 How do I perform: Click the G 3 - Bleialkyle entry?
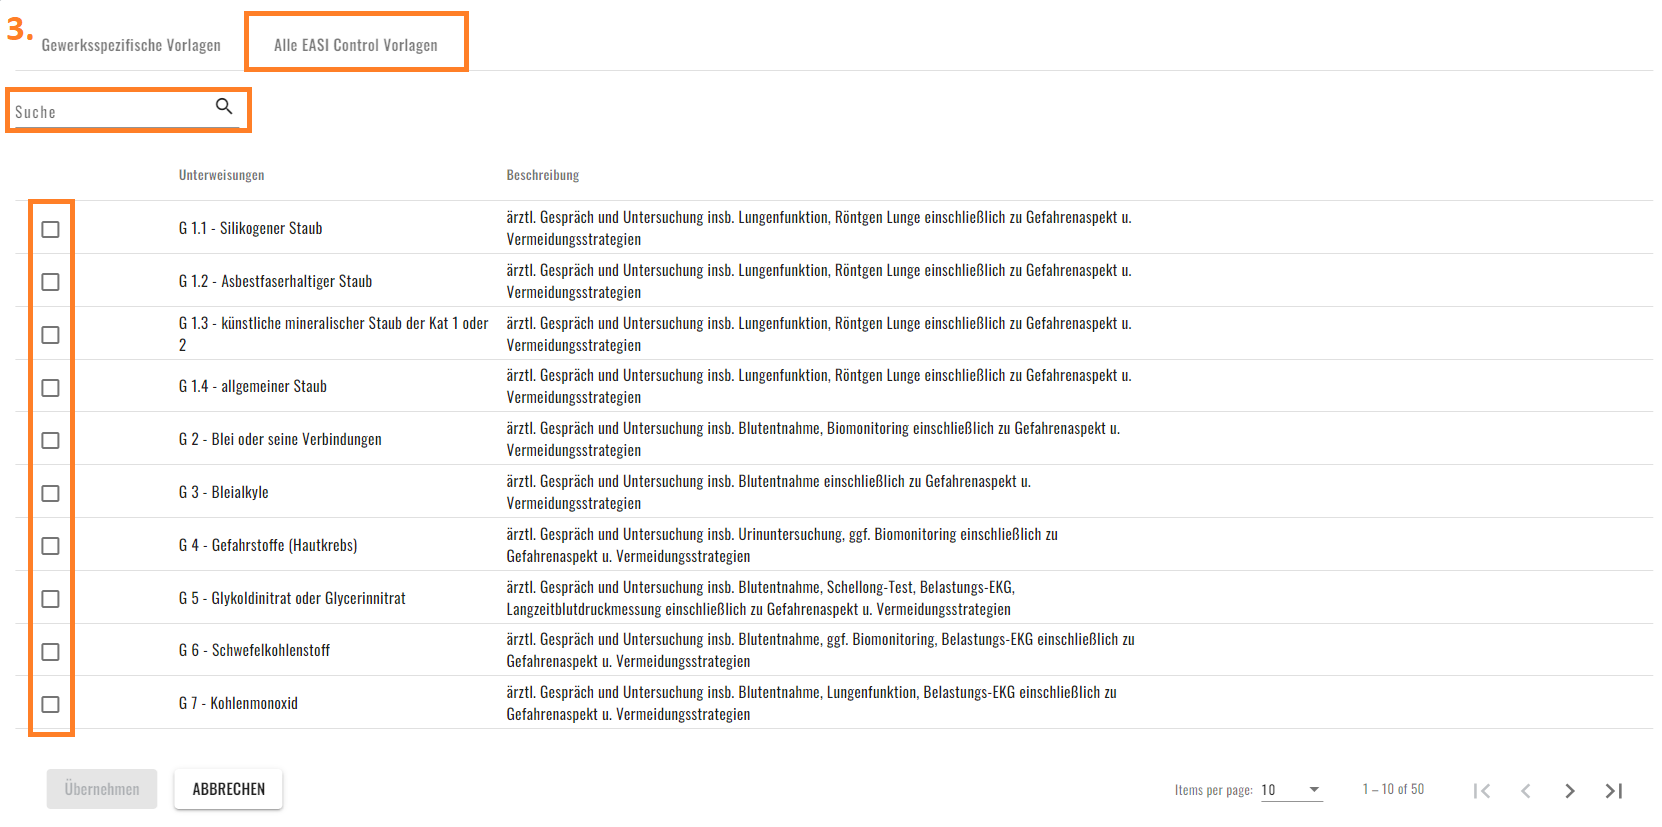tap(224, 492)
